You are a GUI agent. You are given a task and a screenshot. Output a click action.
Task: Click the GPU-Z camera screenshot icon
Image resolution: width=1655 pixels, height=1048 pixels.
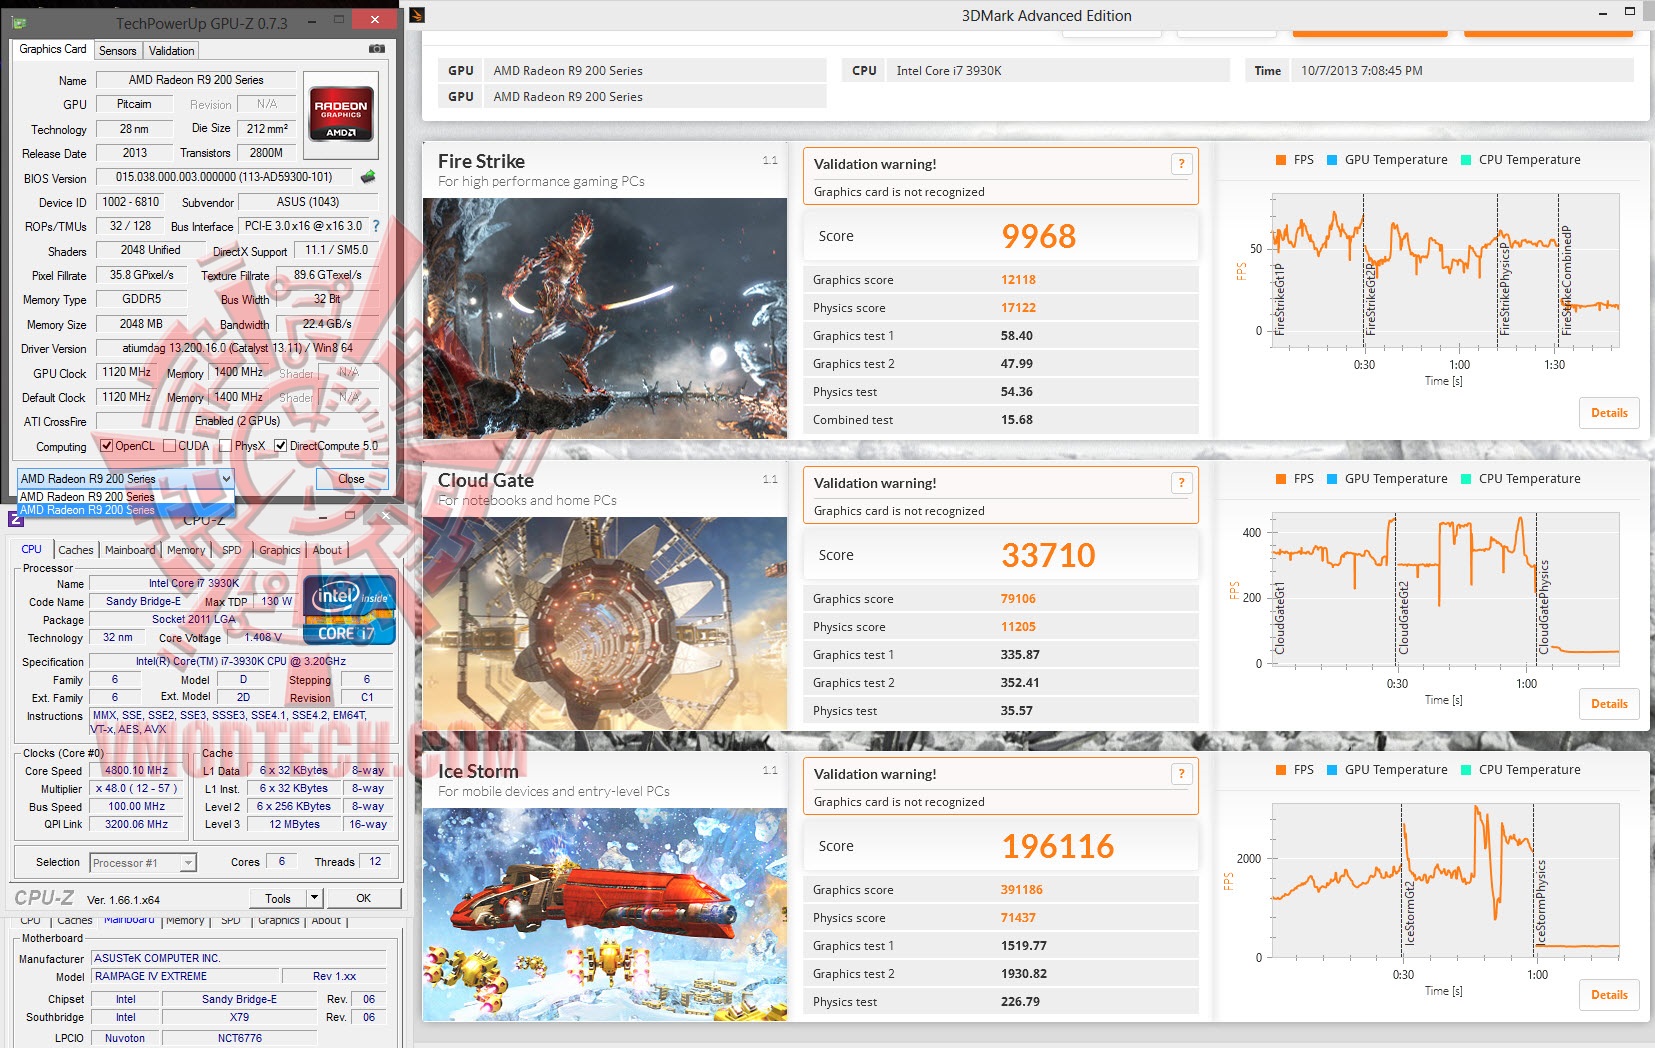(x=376, y=49)
